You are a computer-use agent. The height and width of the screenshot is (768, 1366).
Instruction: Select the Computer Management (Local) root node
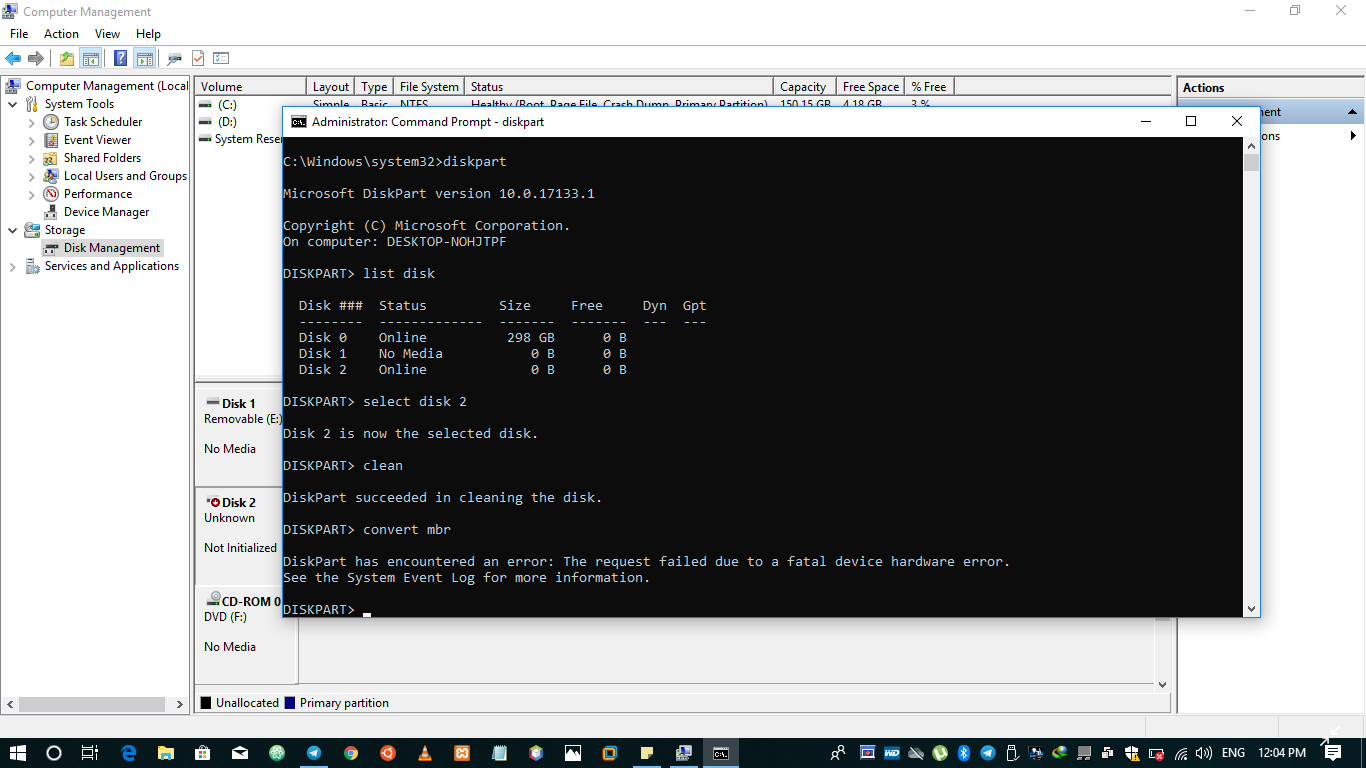coord(106,86)
